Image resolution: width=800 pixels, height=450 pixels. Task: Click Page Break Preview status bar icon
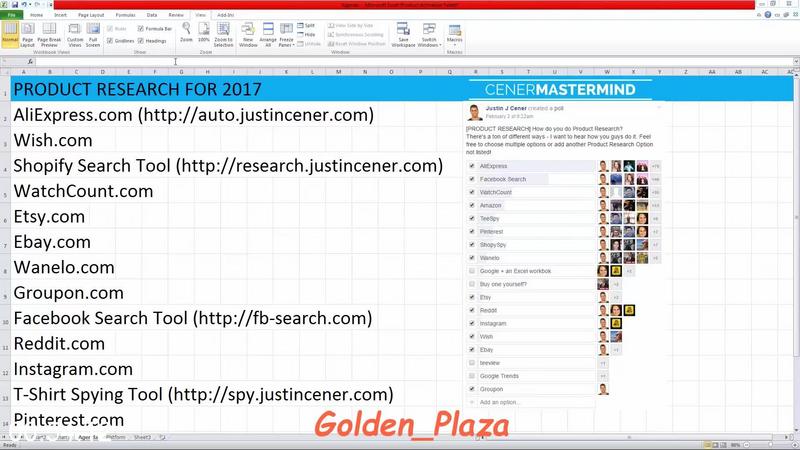click(x=723, y=445)
